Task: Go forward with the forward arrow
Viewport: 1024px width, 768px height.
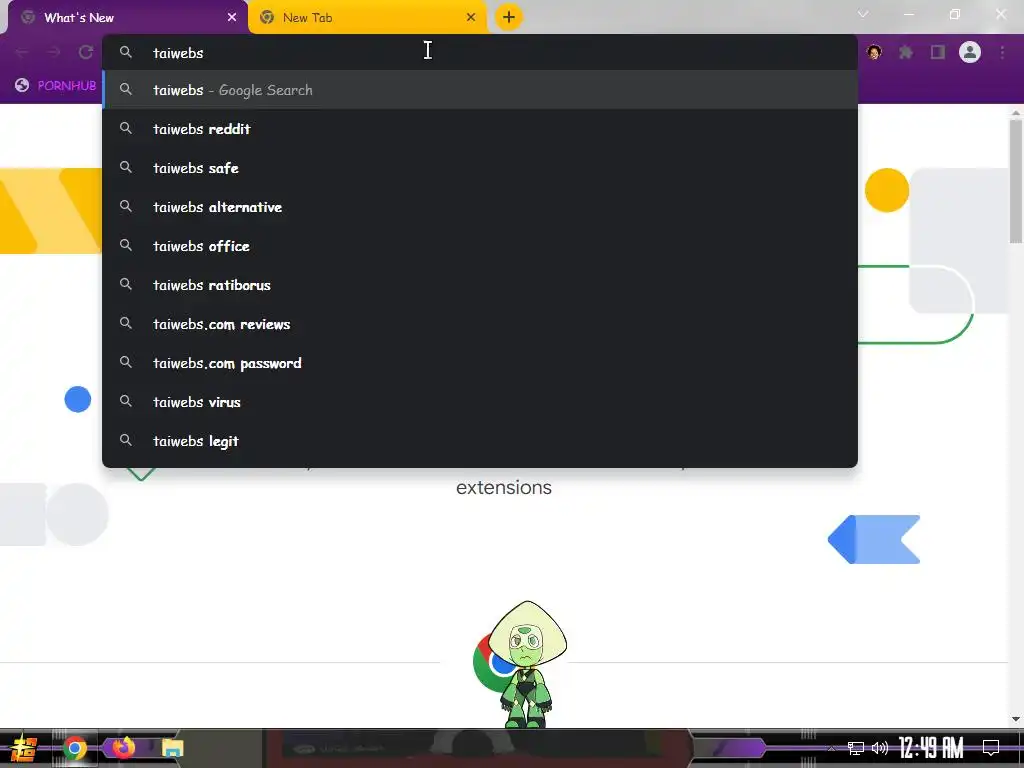Action: [x=54, y=52]
